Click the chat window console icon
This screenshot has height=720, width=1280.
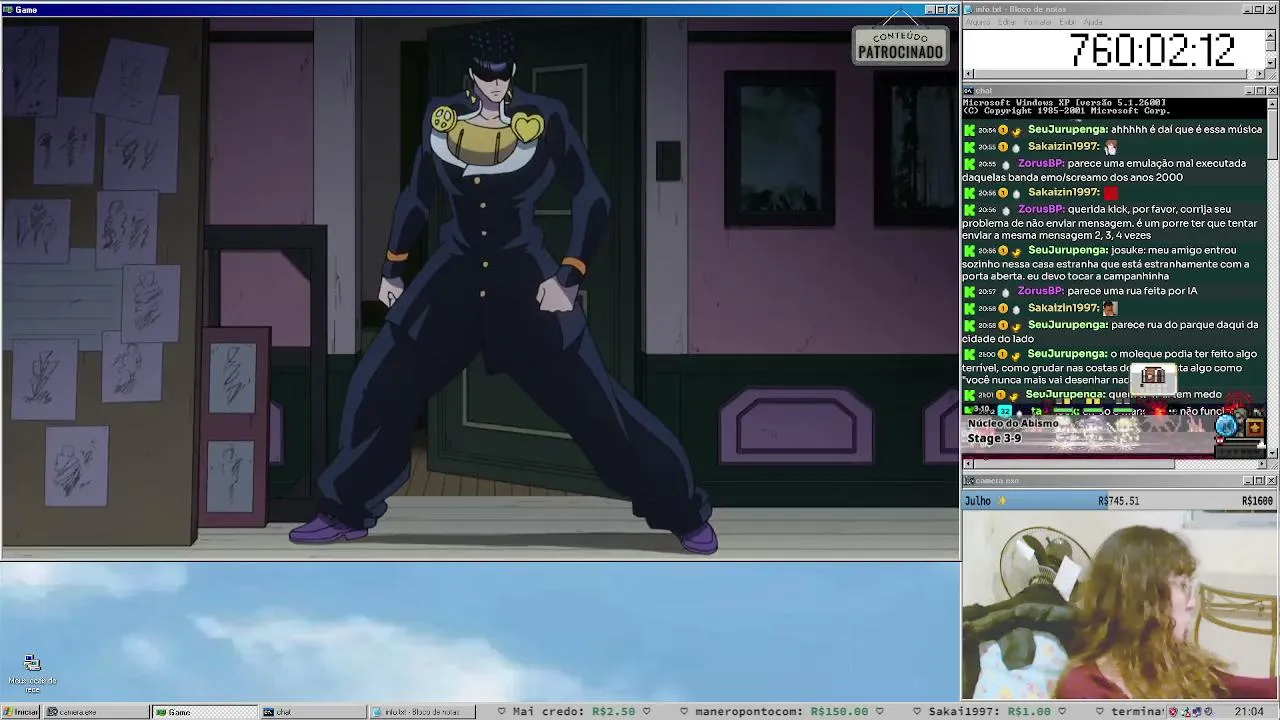point(968,91)
